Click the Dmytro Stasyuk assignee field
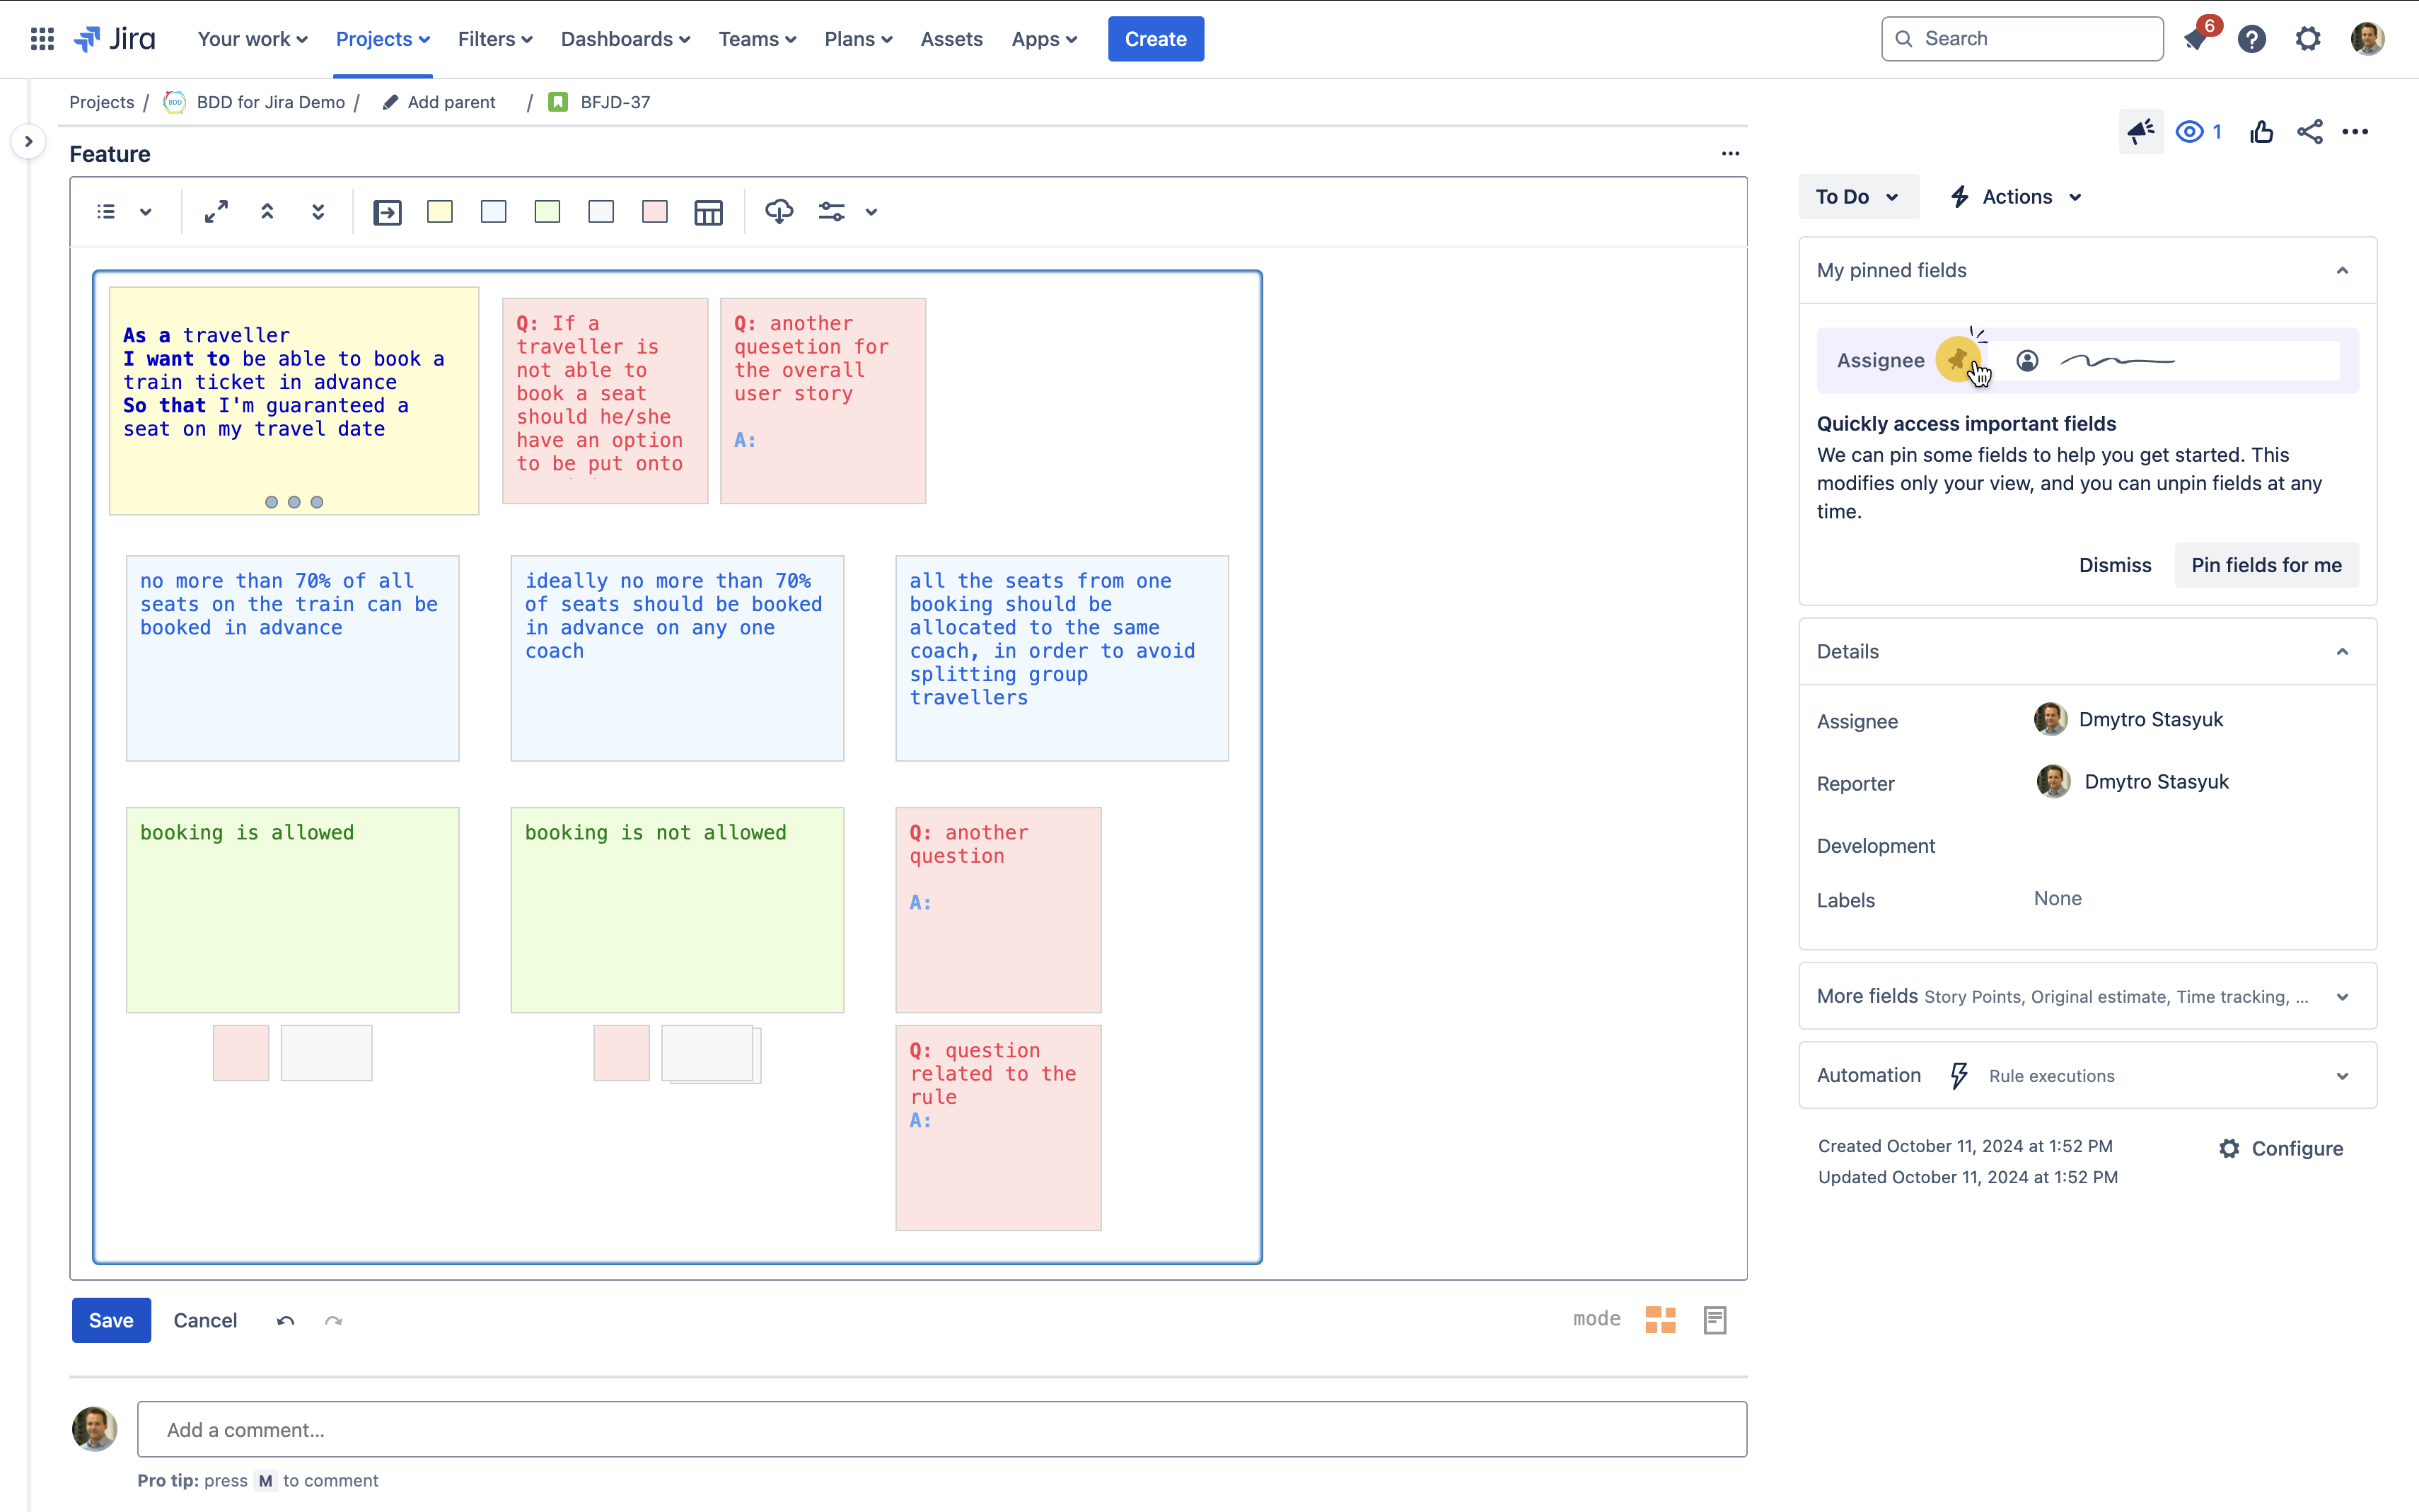 tap(2128, 720)
